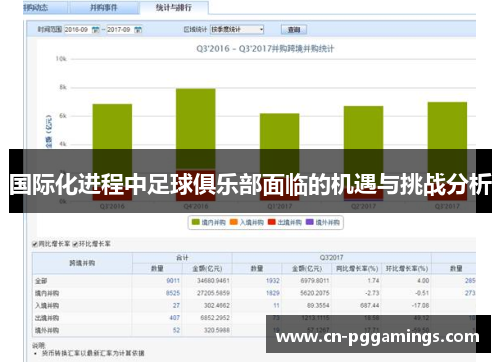Click the end date field 2017-09
Viewport: 500px width, 362px height.
coord(120,30)
